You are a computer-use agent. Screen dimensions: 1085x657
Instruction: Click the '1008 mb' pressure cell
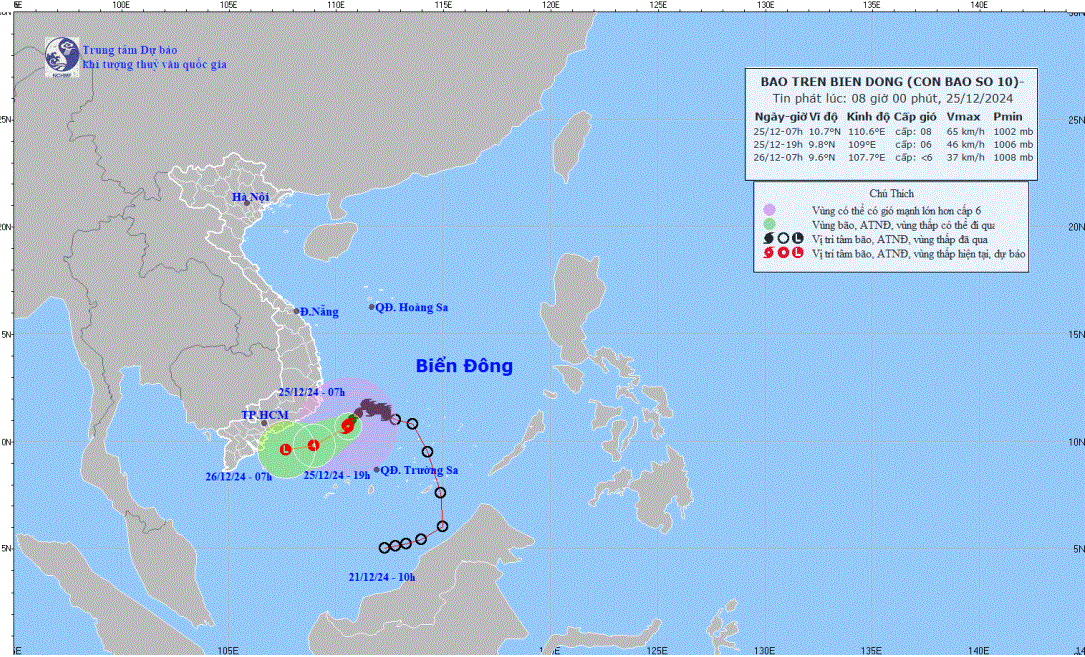1012,158
